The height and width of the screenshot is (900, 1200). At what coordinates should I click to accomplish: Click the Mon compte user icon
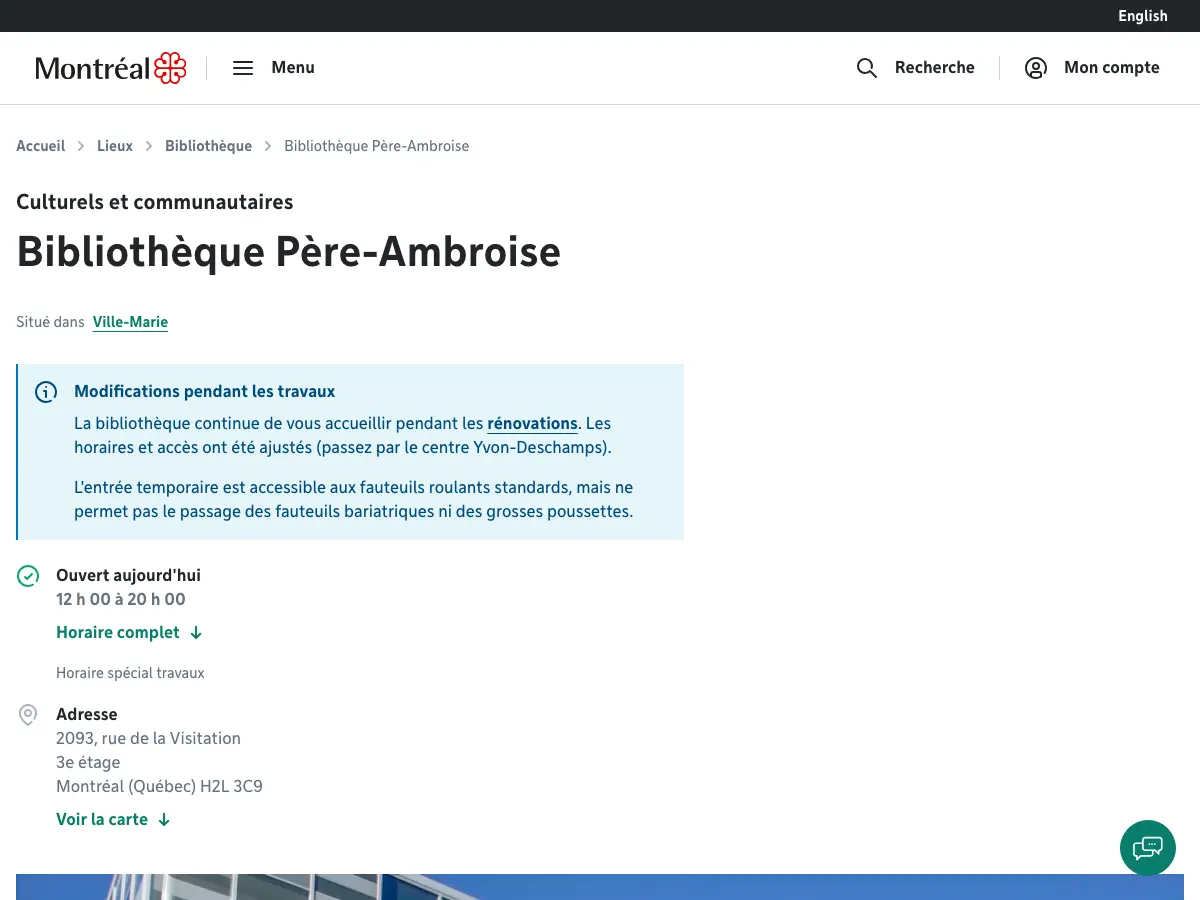1036,68
